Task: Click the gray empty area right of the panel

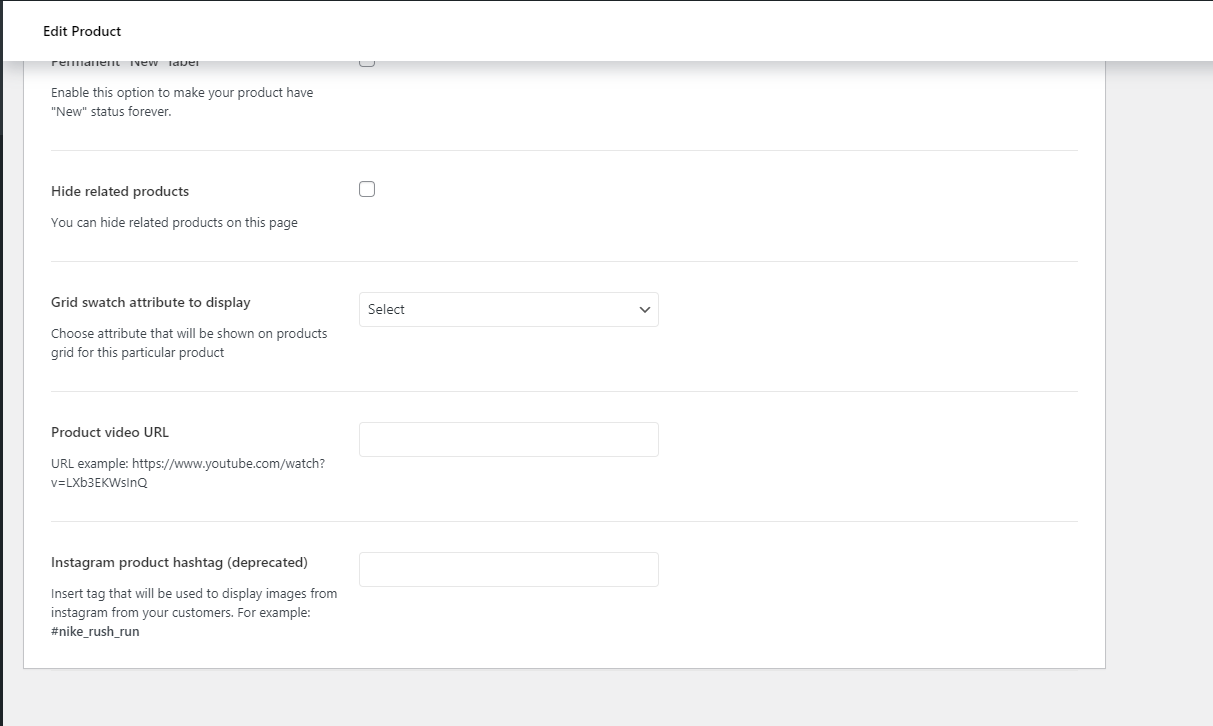Action: point(1158,400)
